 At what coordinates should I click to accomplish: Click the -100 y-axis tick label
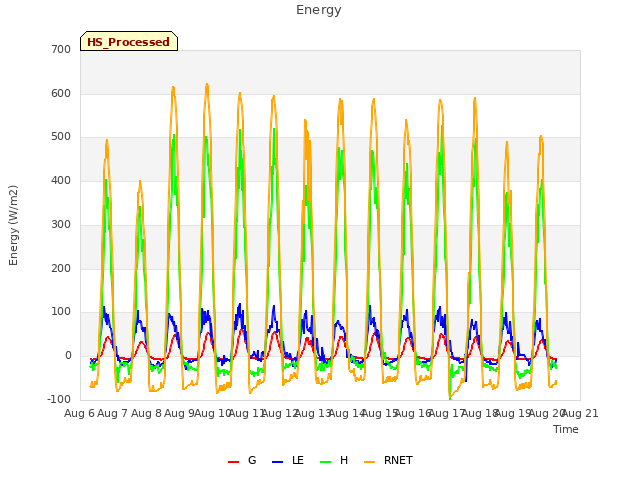click(x=59, y=399)
